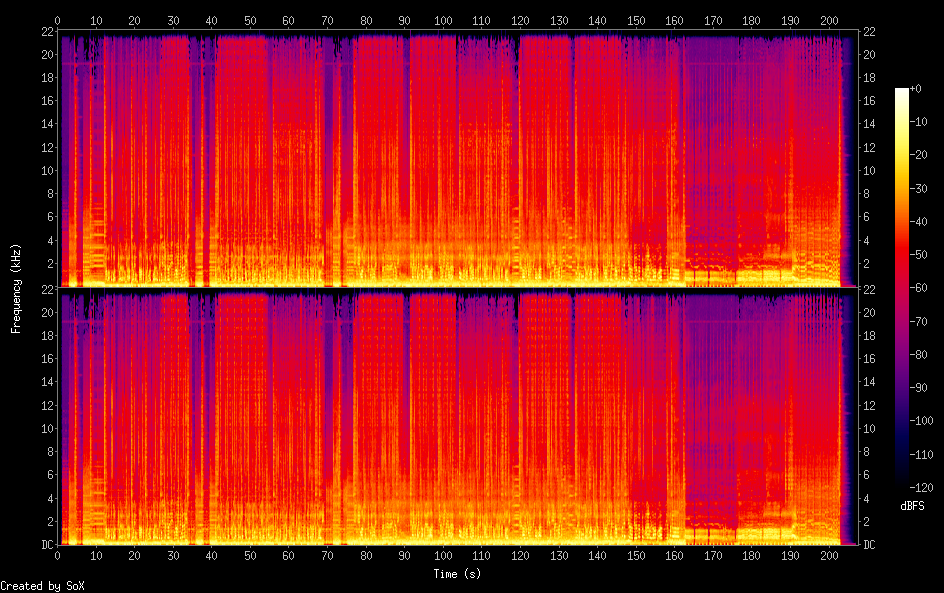Click '190' on the bottom time axis
Image resolution: width=944 pixels, height=593 pixels.
point(790,556)
